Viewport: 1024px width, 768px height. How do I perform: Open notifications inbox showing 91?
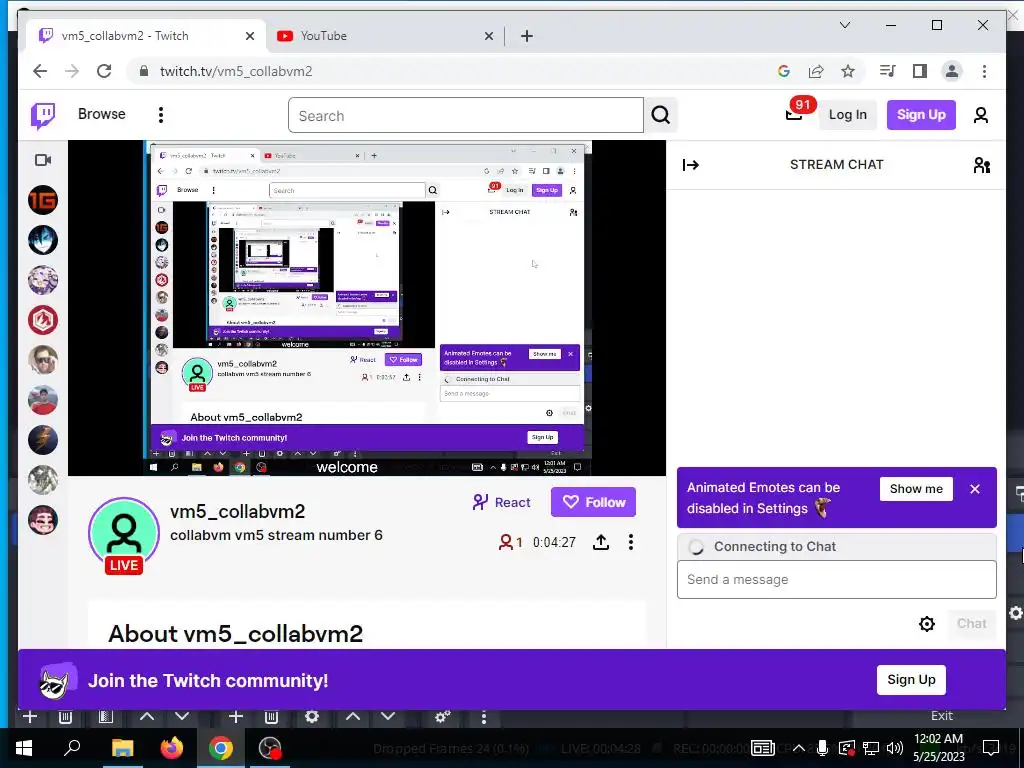coord(796,112)
